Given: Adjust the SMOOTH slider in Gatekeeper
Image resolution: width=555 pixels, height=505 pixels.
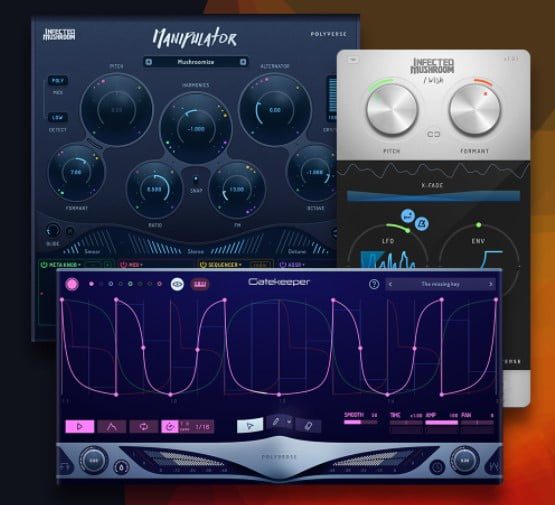Looking at the screenshot, I should click(x=360, y=422).
